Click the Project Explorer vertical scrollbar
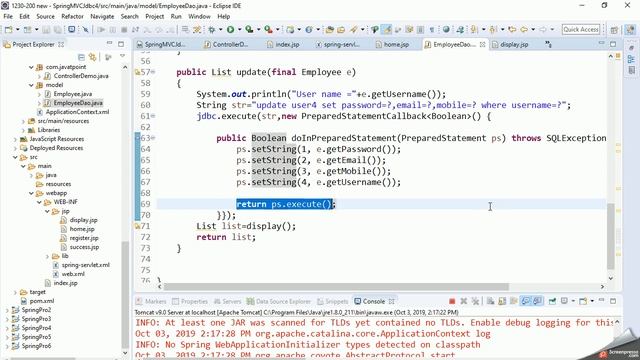Viewport: 640px width, 360px height. click(x=125, y=293)
